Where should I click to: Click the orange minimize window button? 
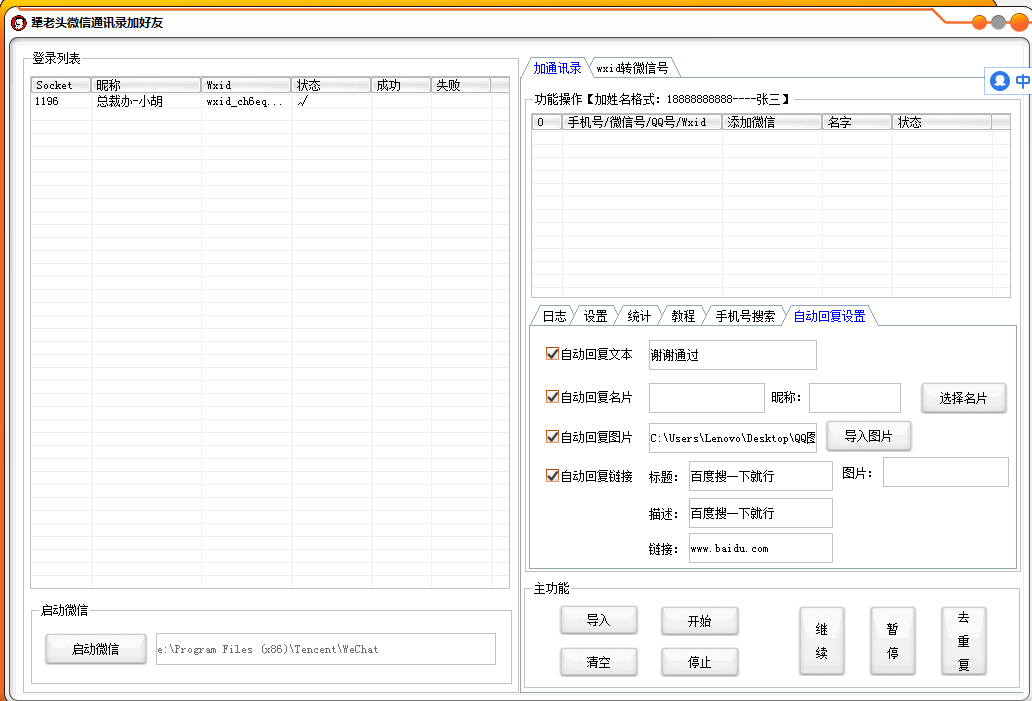pos(979,22)
